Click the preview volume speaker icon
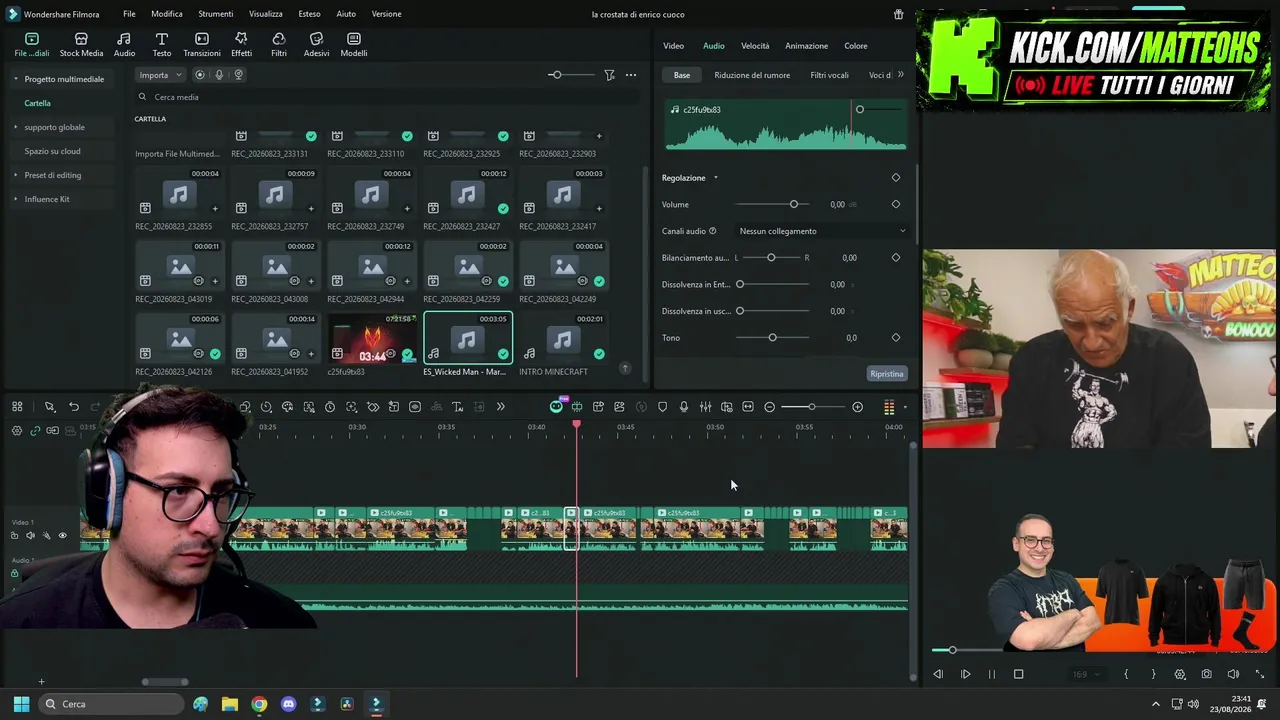 [1233, 674]
